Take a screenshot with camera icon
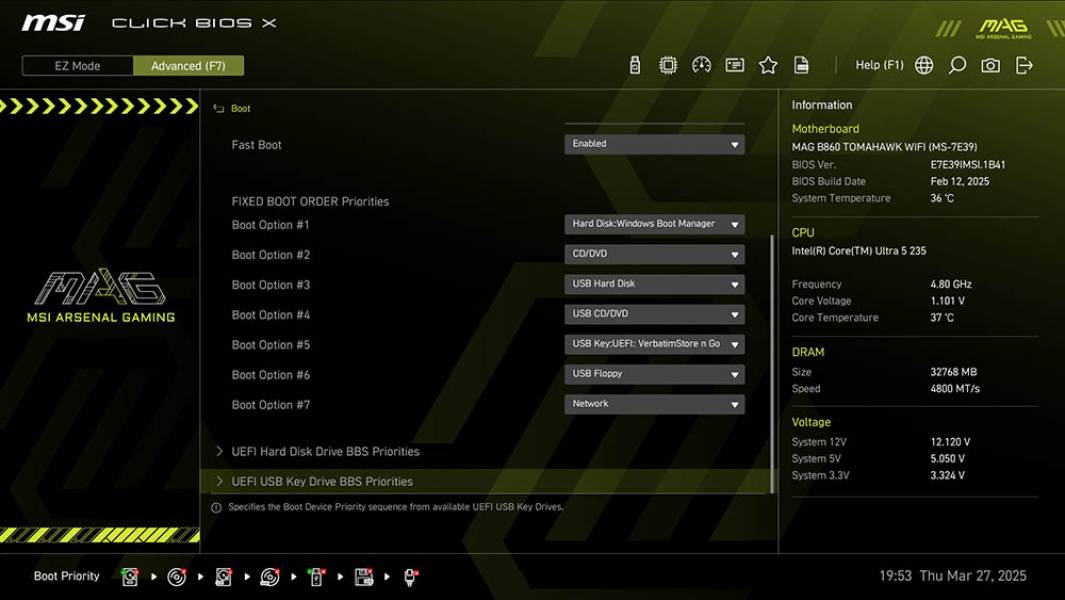 click(x=990, y=65)
